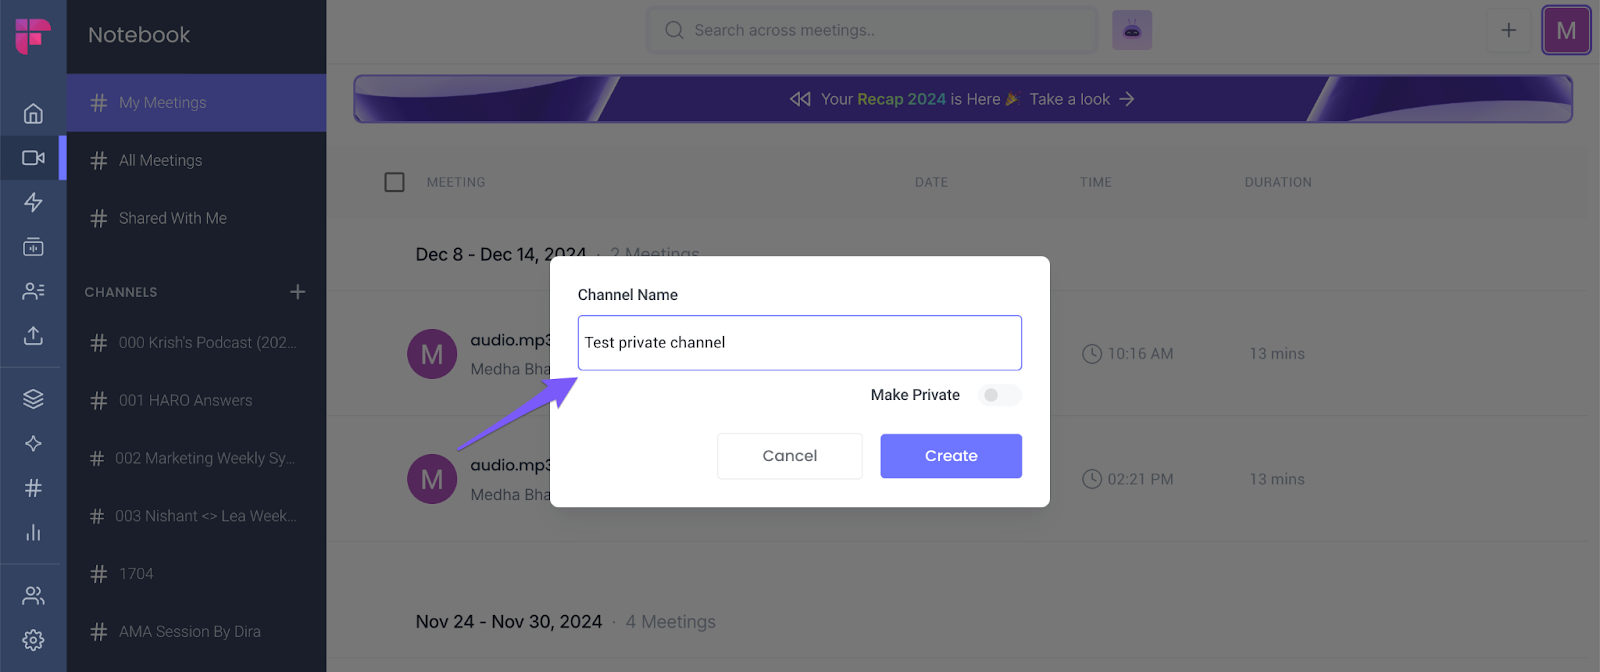Click the Create button
The height and width of the screenshot is (672, 1600).
(x=950, y=456)
